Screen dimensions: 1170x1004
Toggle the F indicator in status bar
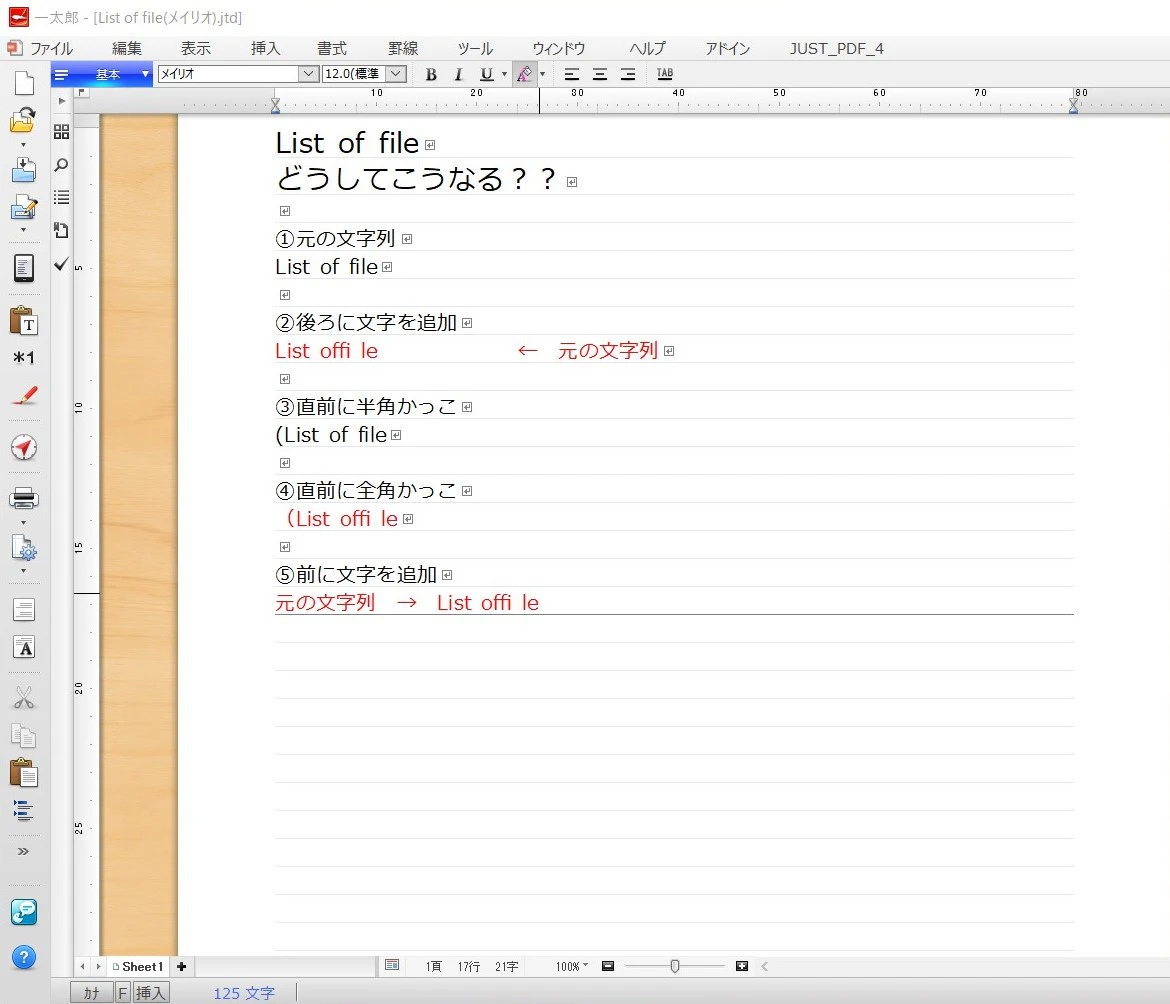[x=123, y=993]
